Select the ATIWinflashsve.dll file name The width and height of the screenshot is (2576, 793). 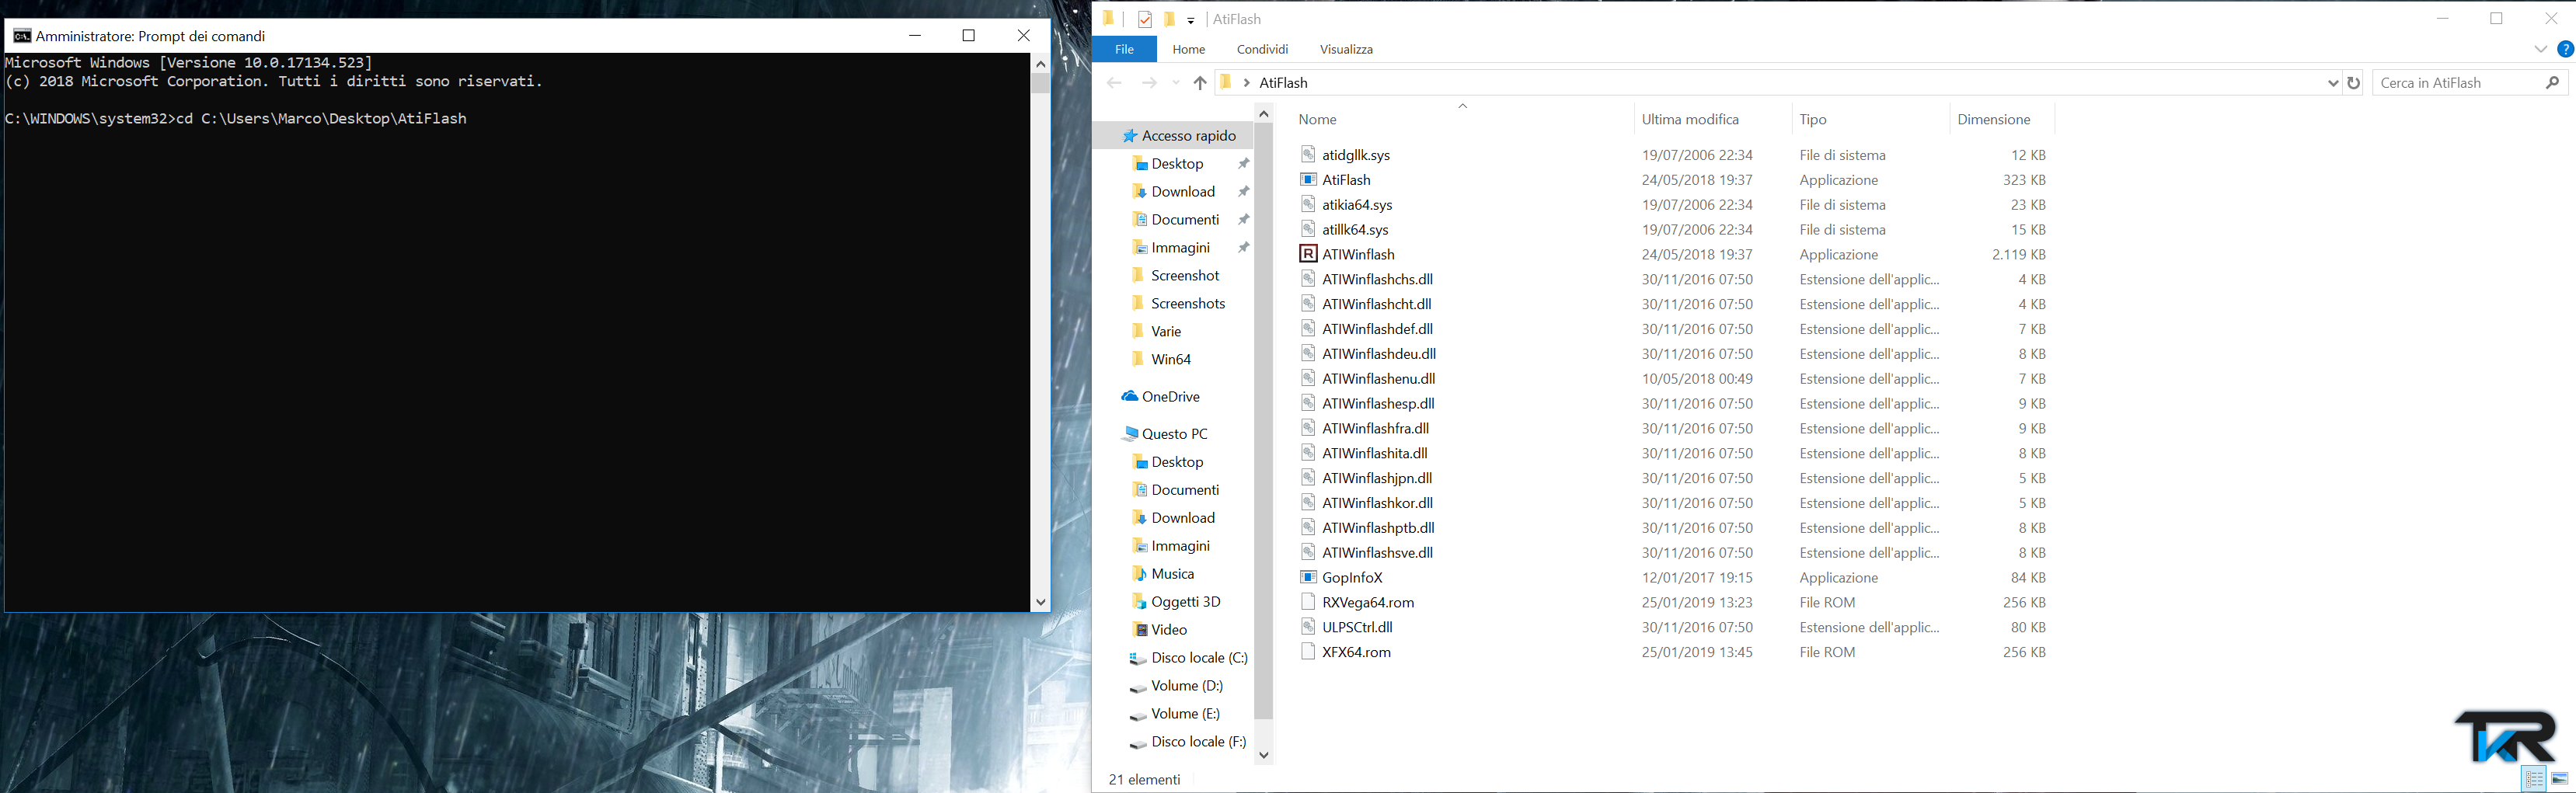(x=1377, y=553)
